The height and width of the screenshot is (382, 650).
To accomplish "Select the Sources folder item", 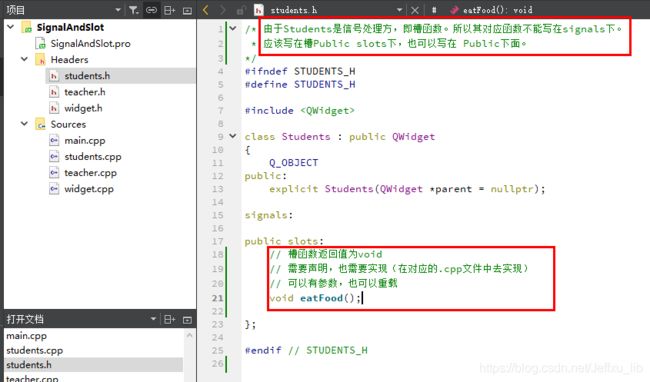I will [68, 124].
